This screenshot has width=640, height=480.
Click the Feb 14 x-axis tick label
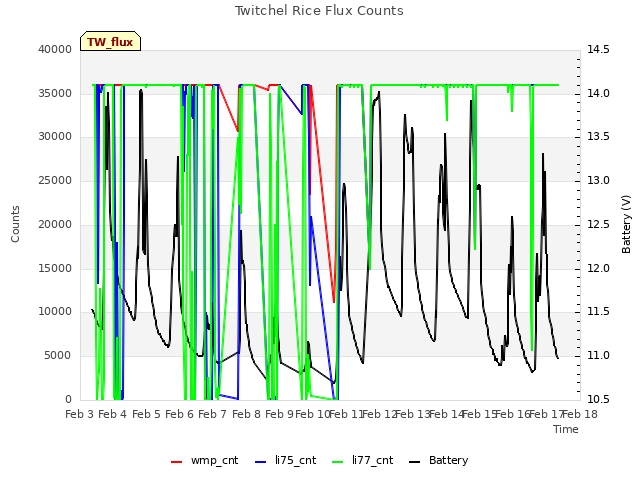click(446, 414)
